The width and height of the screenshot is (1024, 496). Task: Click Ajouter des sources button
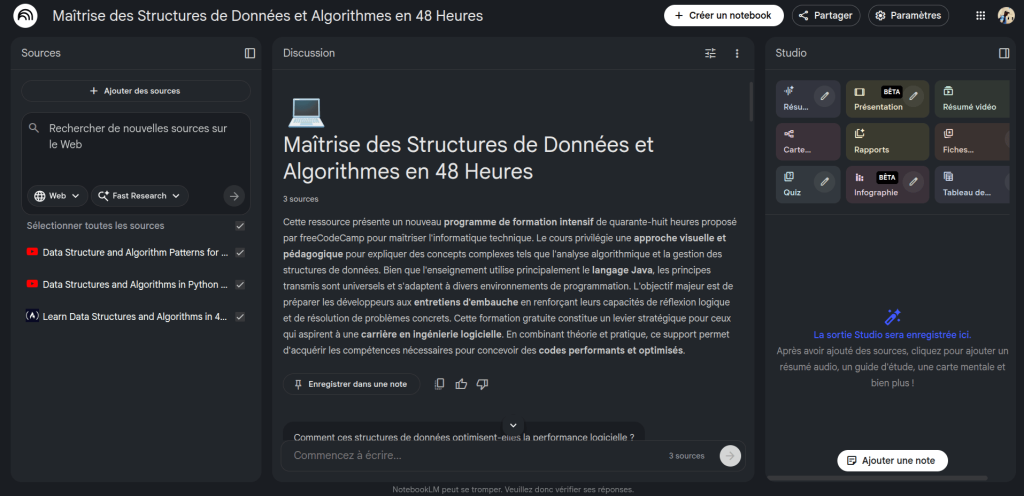click(136, 91)
